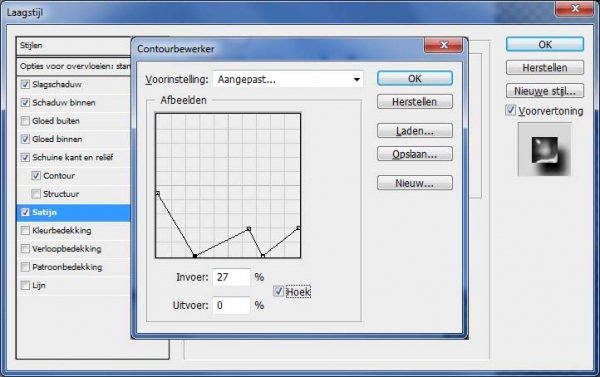Click the Nieuw... contour button

(415, 183)
